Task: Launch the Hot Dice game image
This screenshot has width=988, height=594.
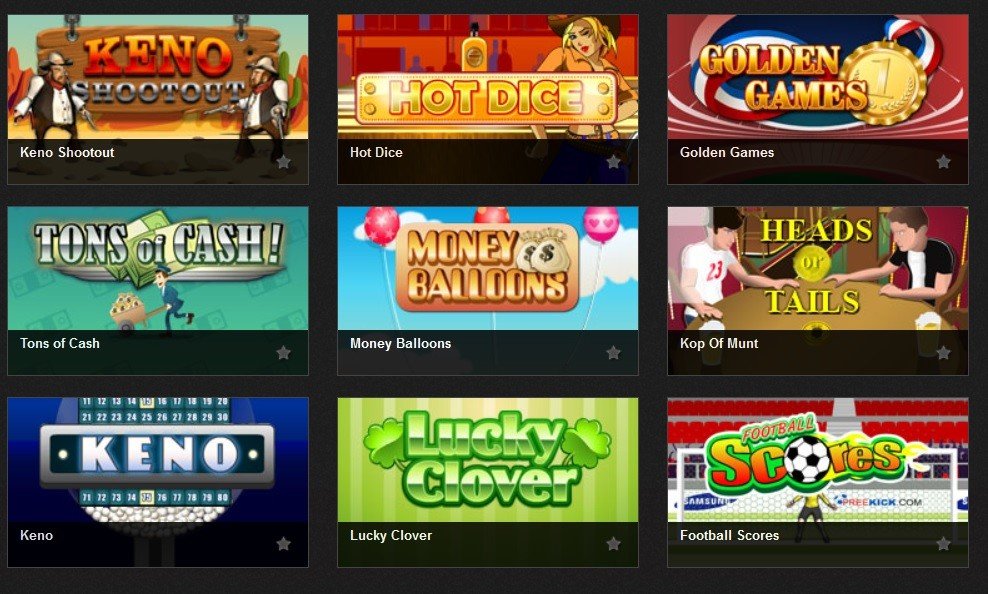Action: tap(488, 77)
